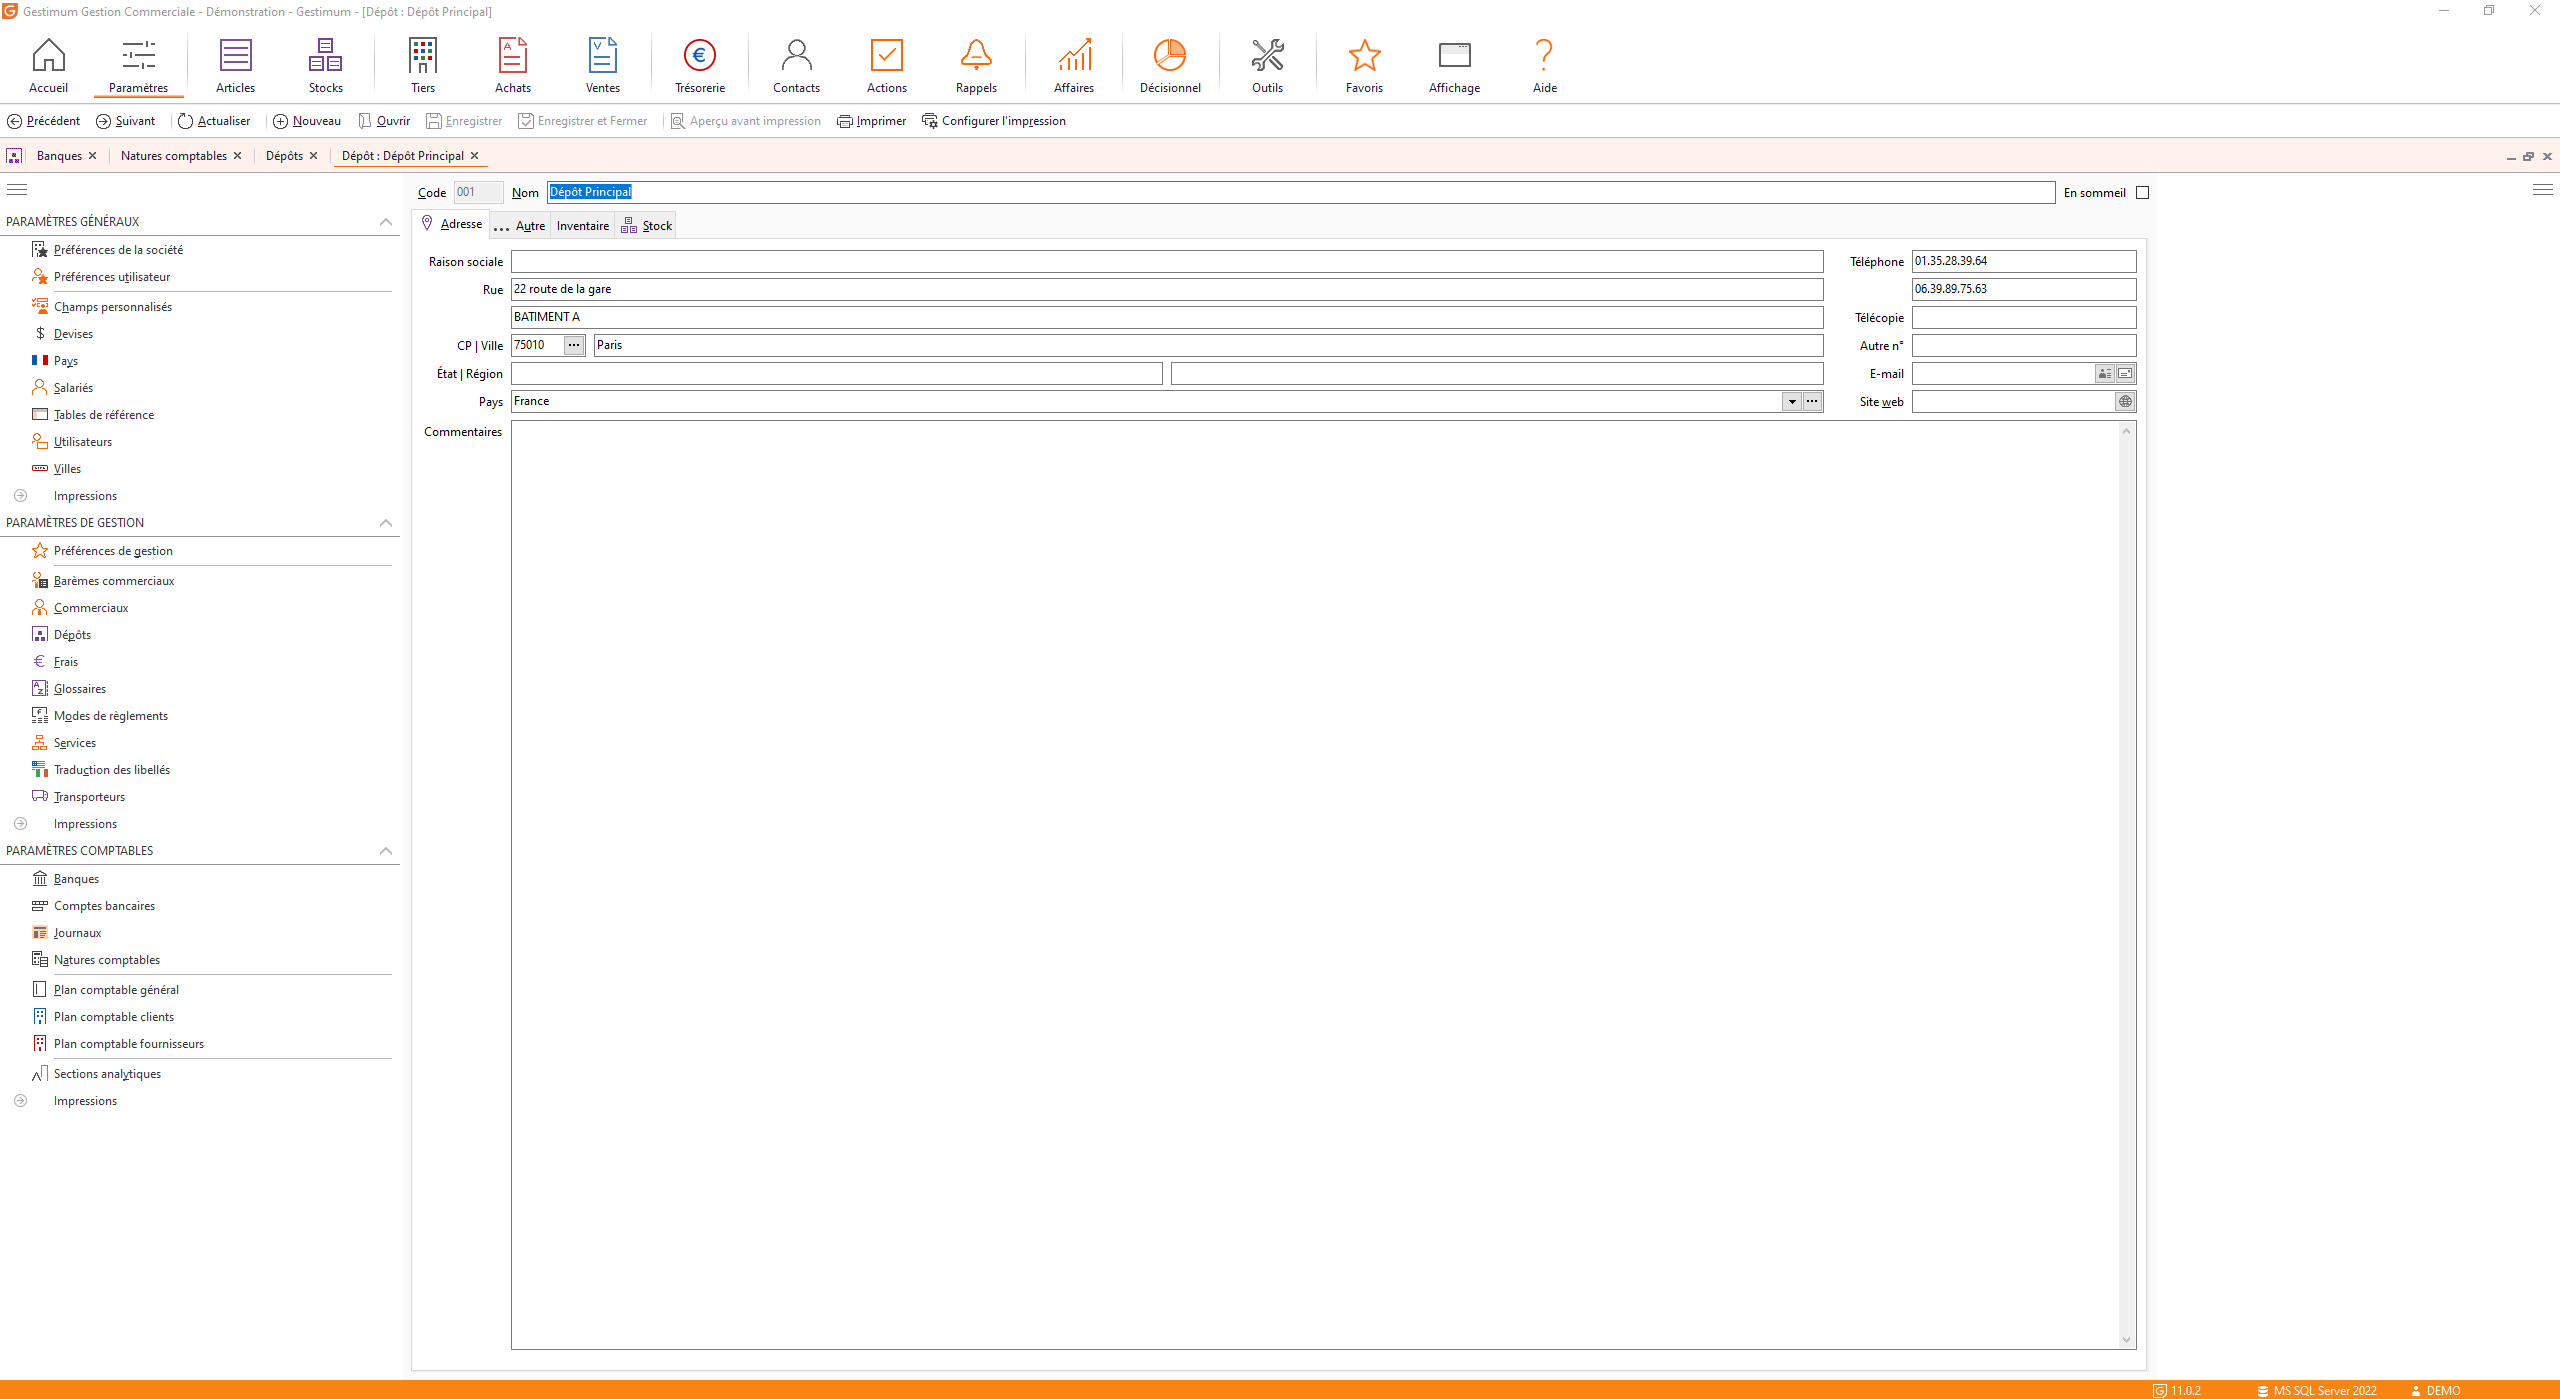Open Transporteurs in sidebar
The width and height of the screenshot is (2560, 1399).
point(89,797)
